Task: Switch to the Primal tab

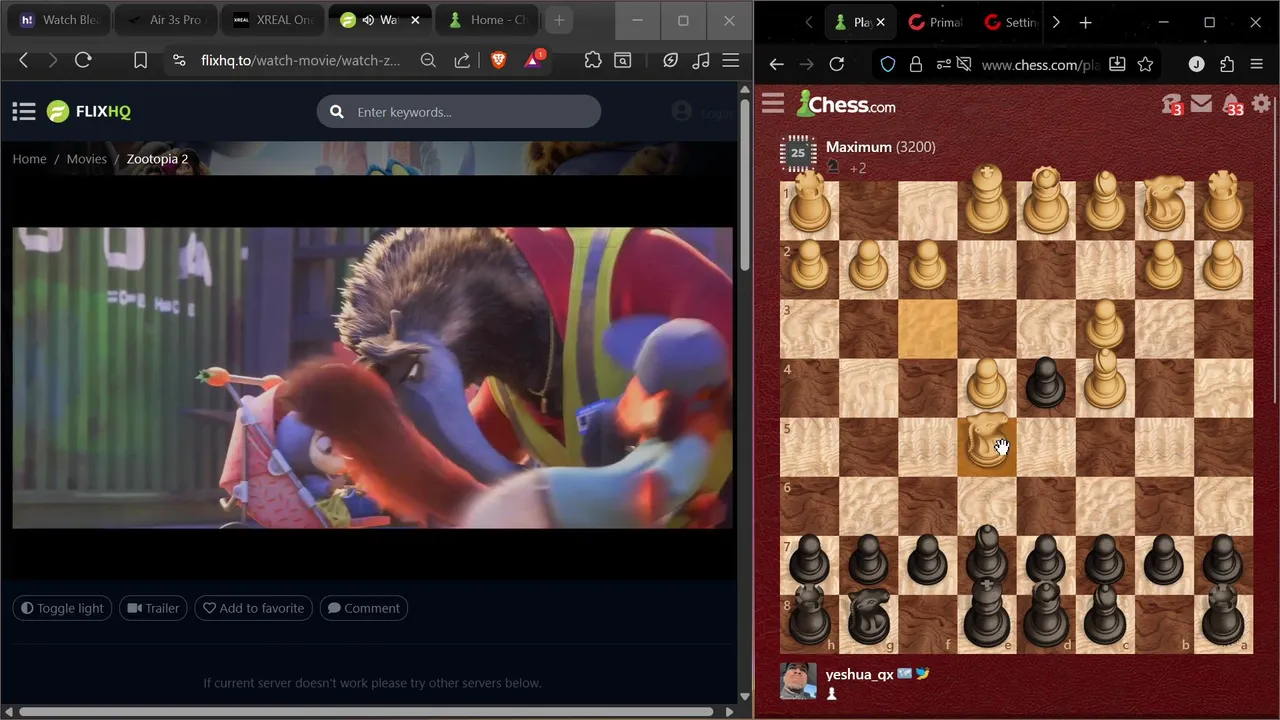Action: pos(936,22)
